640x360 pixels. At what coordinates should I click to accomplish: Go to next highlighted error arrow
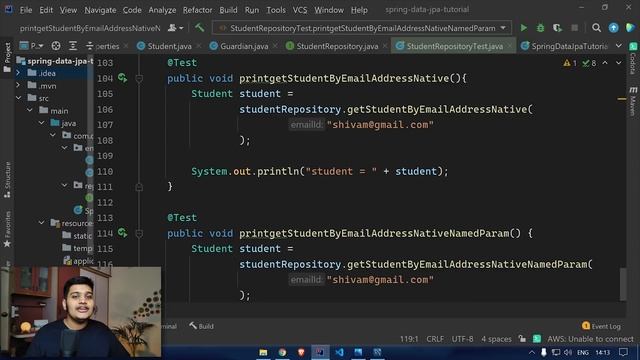point(618,63)
